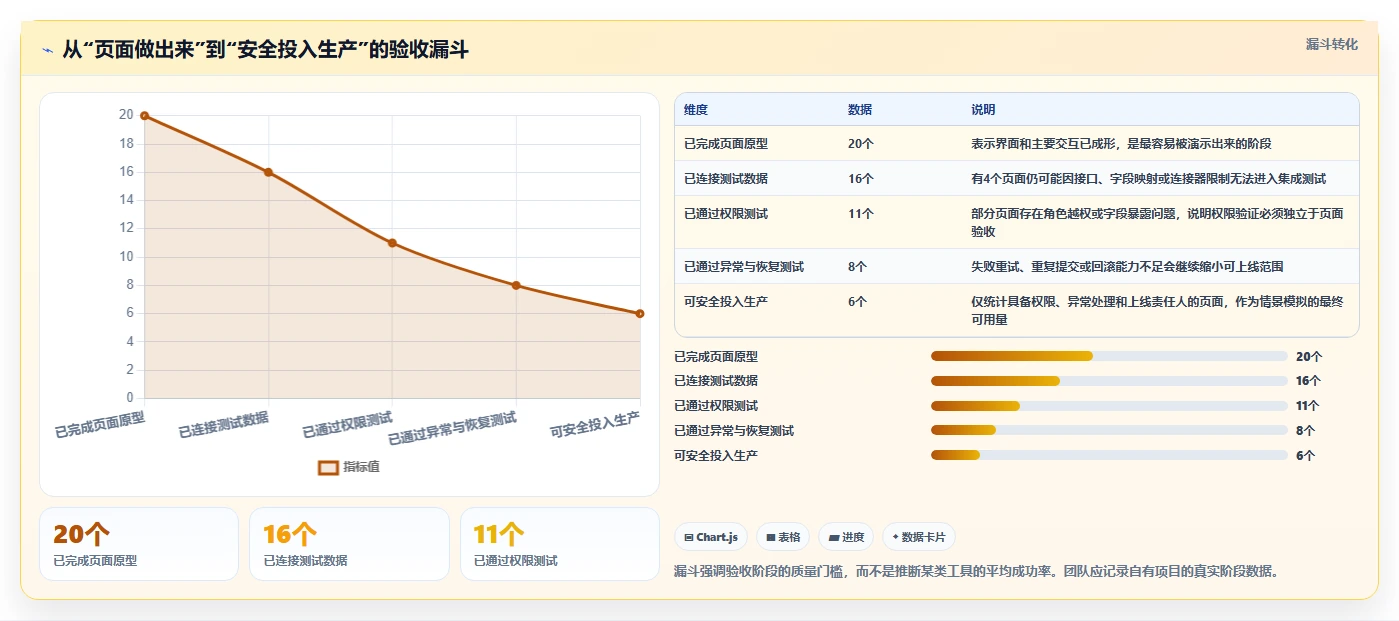Click the 进度 tag chip
1399x621 pixels.
[x=846, y=537]
